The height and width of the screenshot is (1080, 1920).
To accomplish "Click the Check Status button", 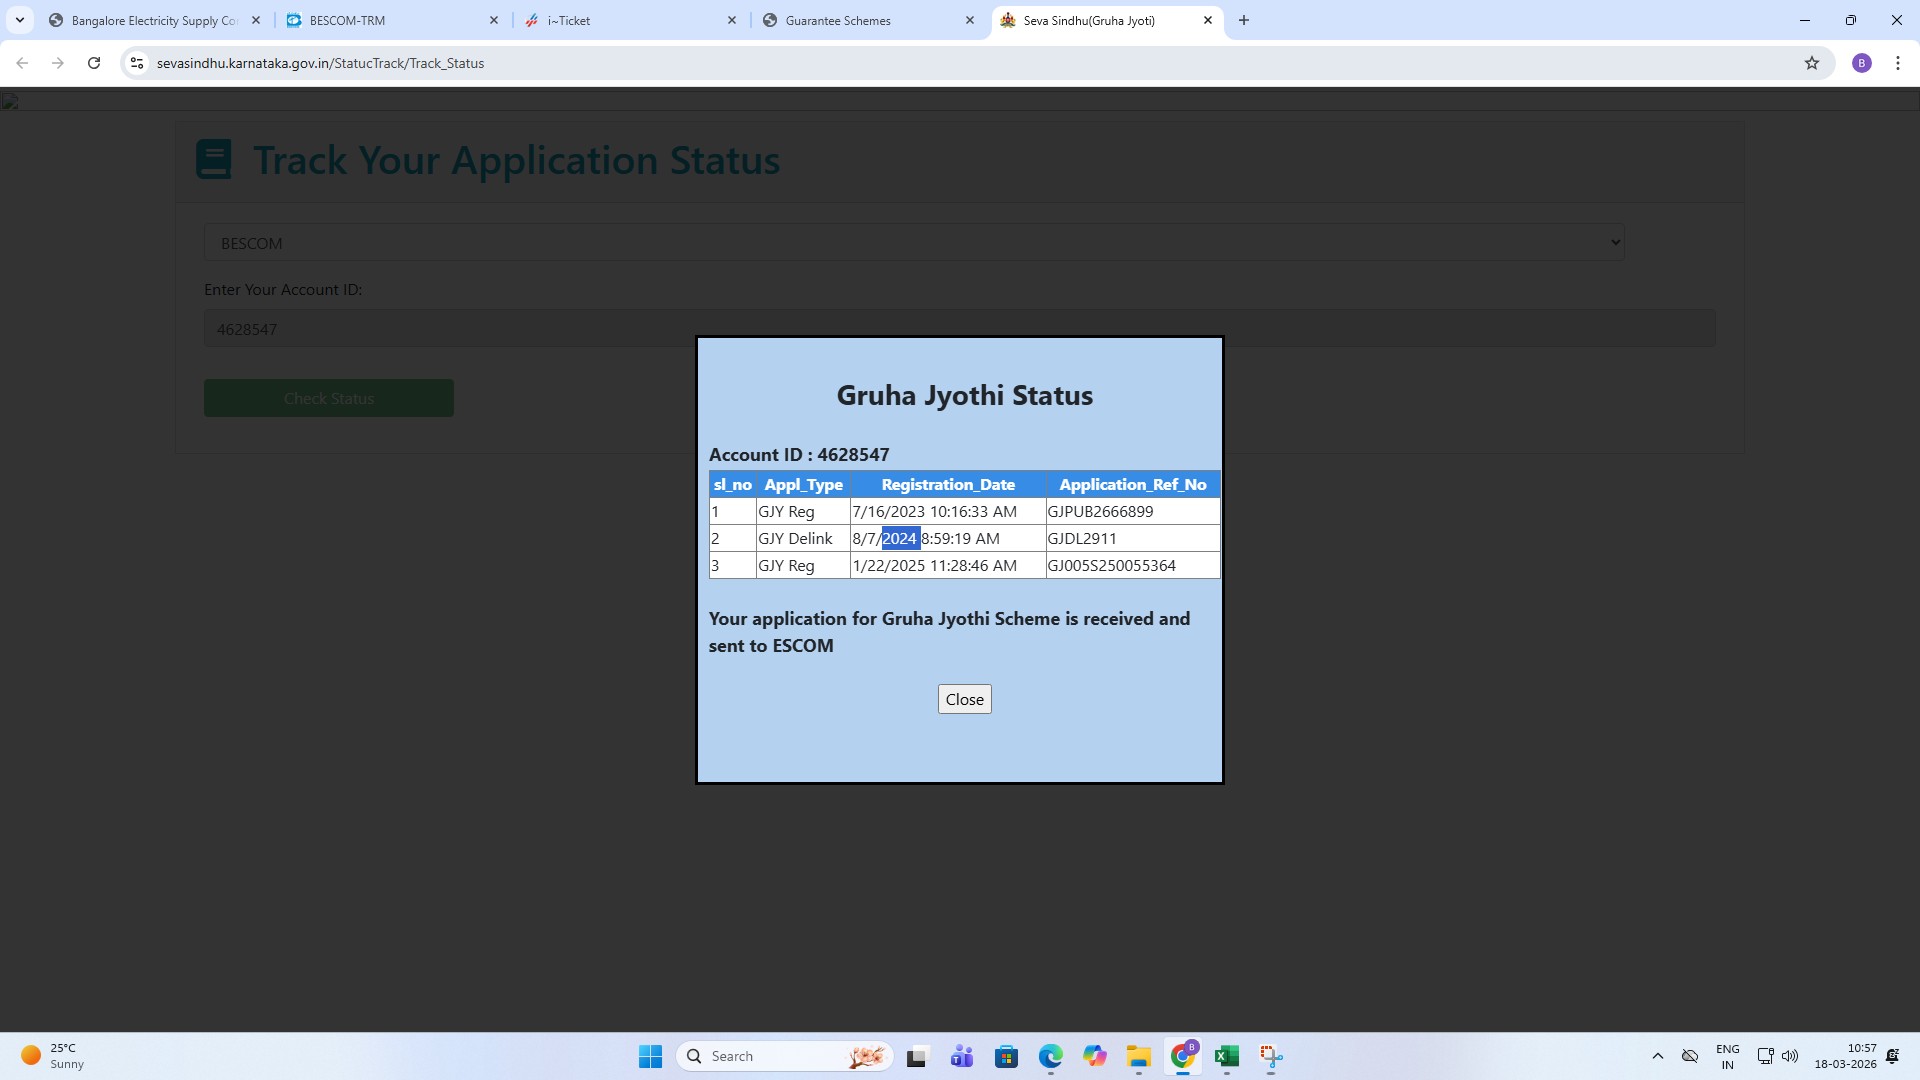I will [328, 398].
